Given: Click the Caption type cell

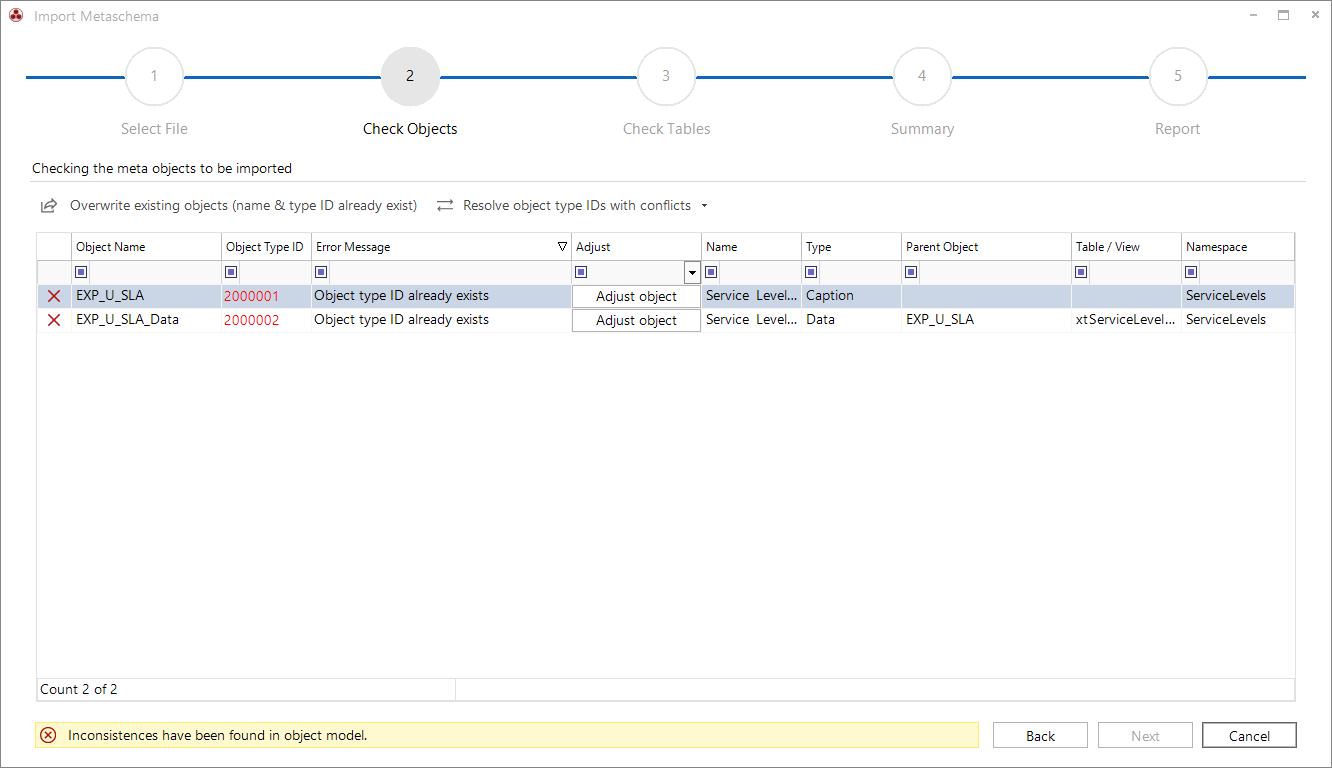Looking at the screenshot, I should point(851,296).
